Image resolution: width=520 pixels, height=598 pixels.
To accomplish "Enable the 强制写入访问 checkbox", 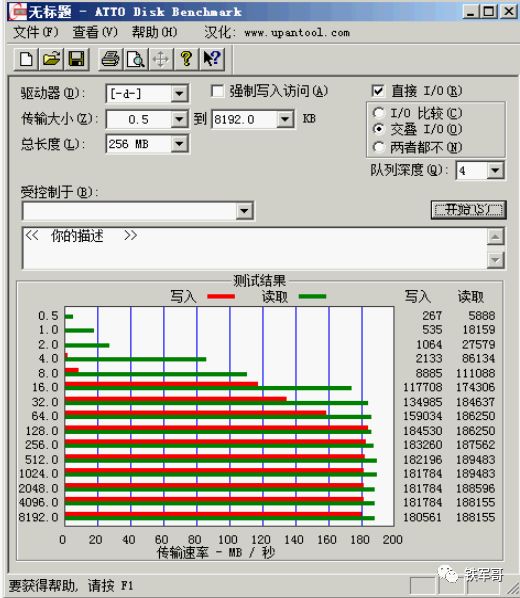I will click(217, 91).
